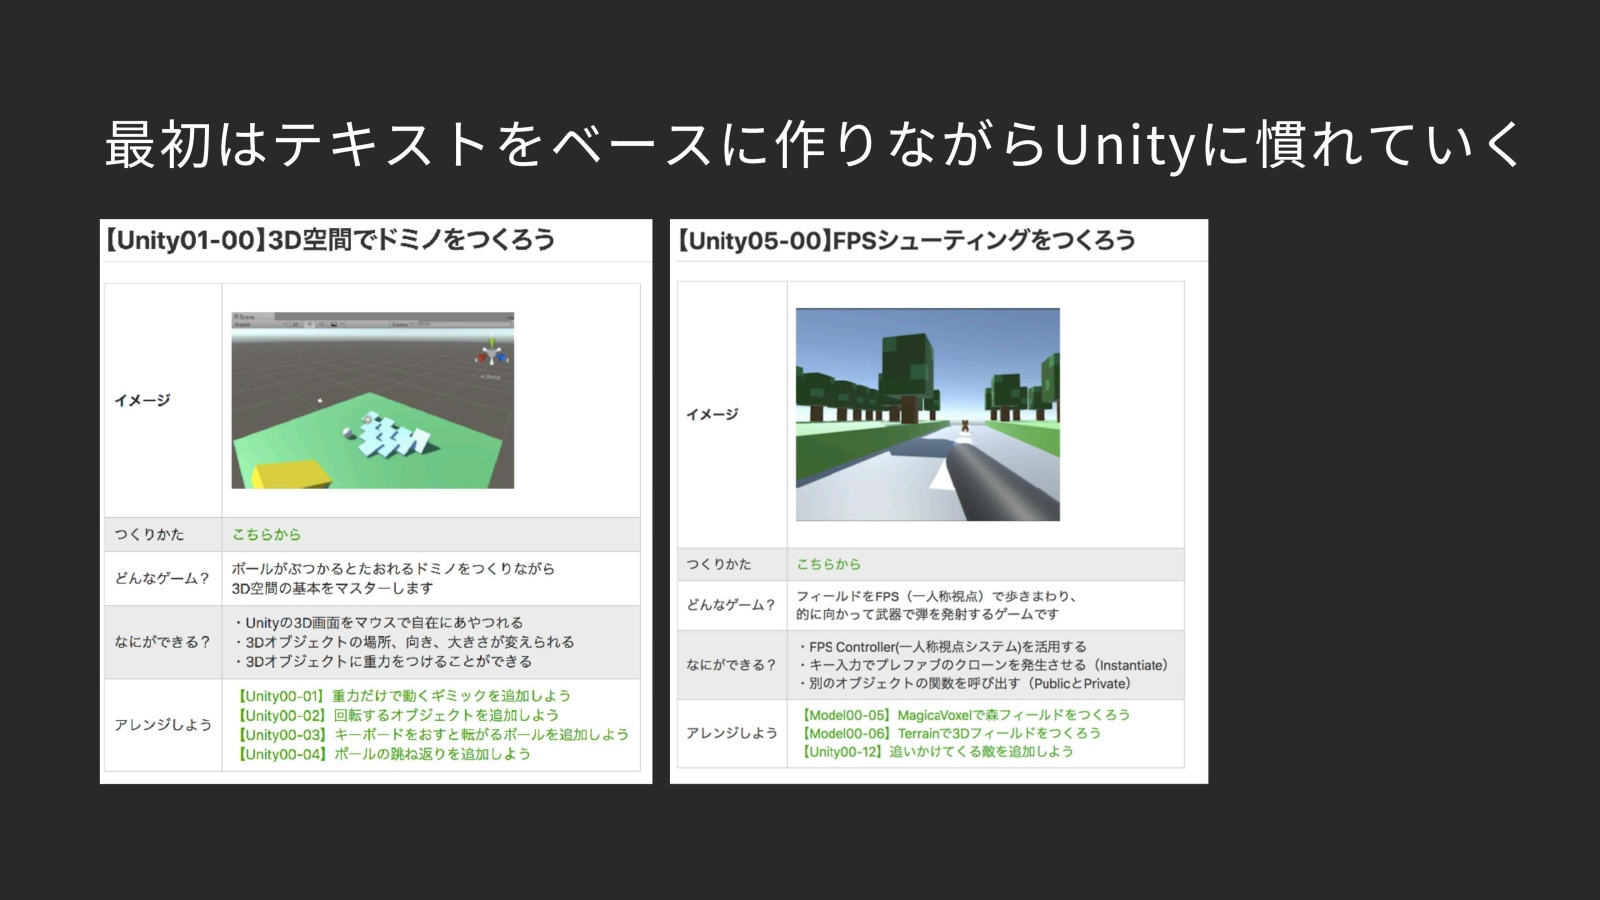Screen dimensions: 1600x900
Task: Click the bear enemy in FPS image
Action: 965,425
